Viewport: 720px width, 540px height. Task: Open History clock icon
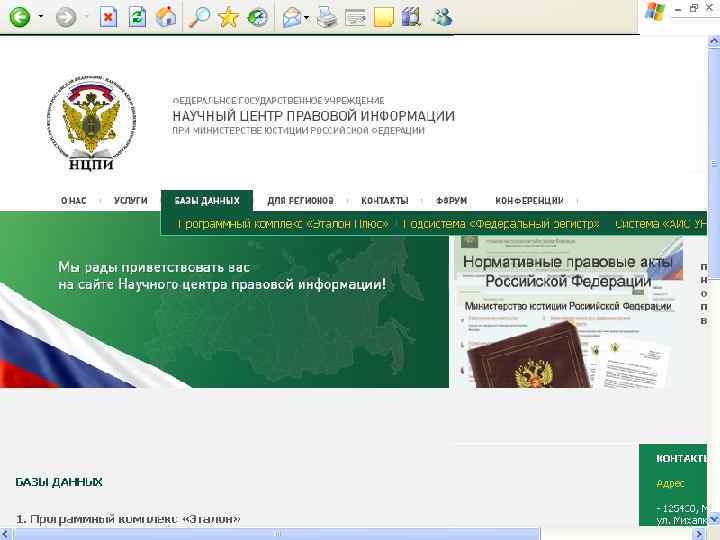[x=257, y=17]
